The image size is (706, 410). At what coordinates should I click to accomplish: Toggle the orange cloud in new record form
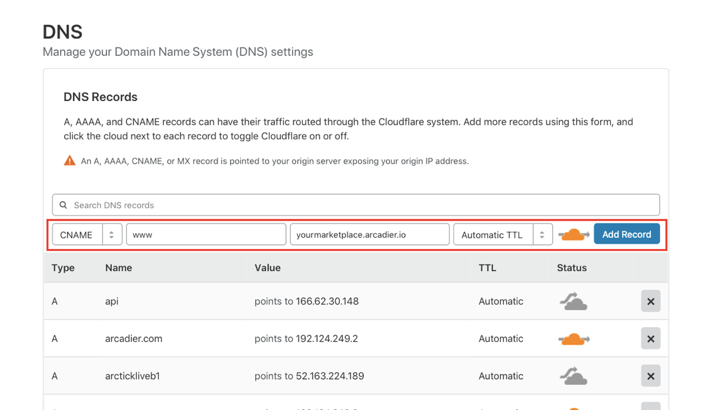click(574, 234)
